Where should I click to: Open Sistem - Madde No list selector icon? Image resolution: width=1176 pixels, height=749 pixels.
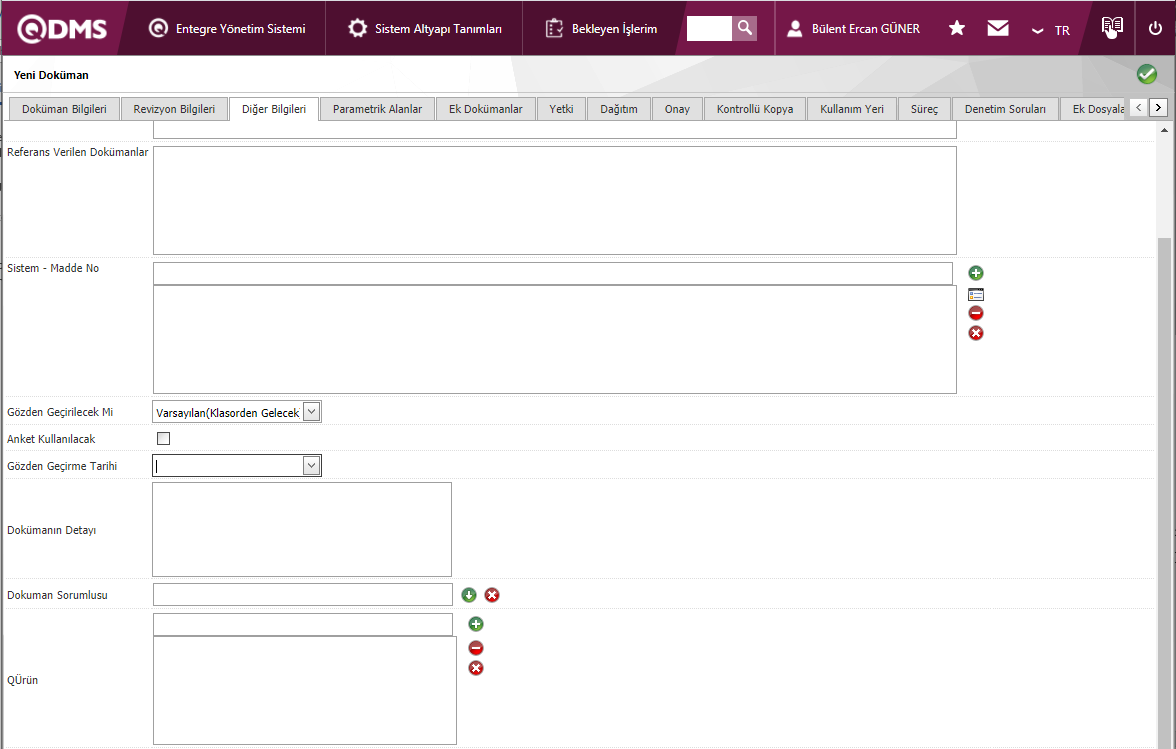(976, 295)
